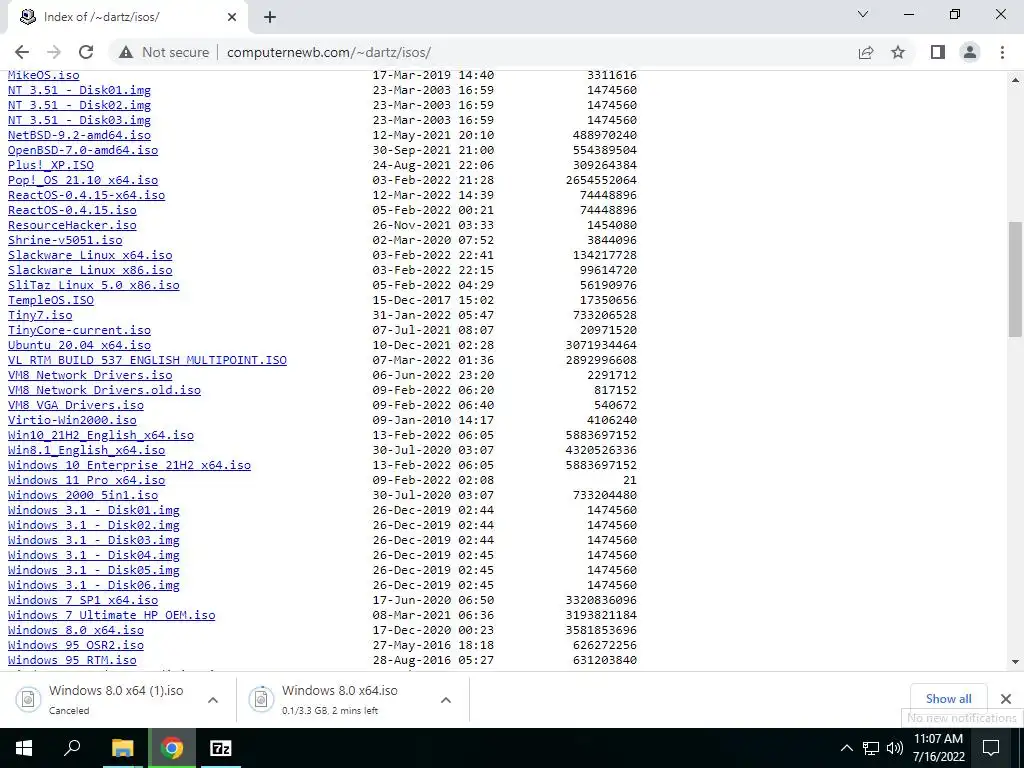Close the Index of /~dartz/isos/ tab
The image size is (1024, 768).
[x=232, y=17]
